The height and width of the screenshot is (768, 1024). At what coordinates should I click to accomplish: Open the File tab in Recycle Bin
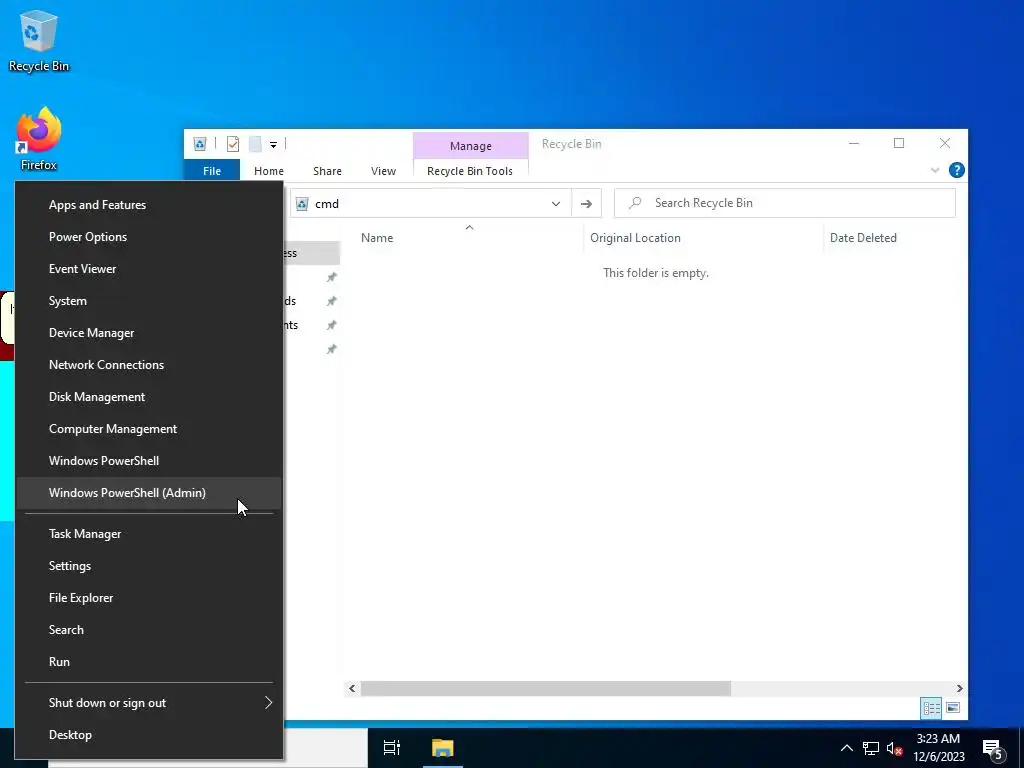tap(212, 171)
